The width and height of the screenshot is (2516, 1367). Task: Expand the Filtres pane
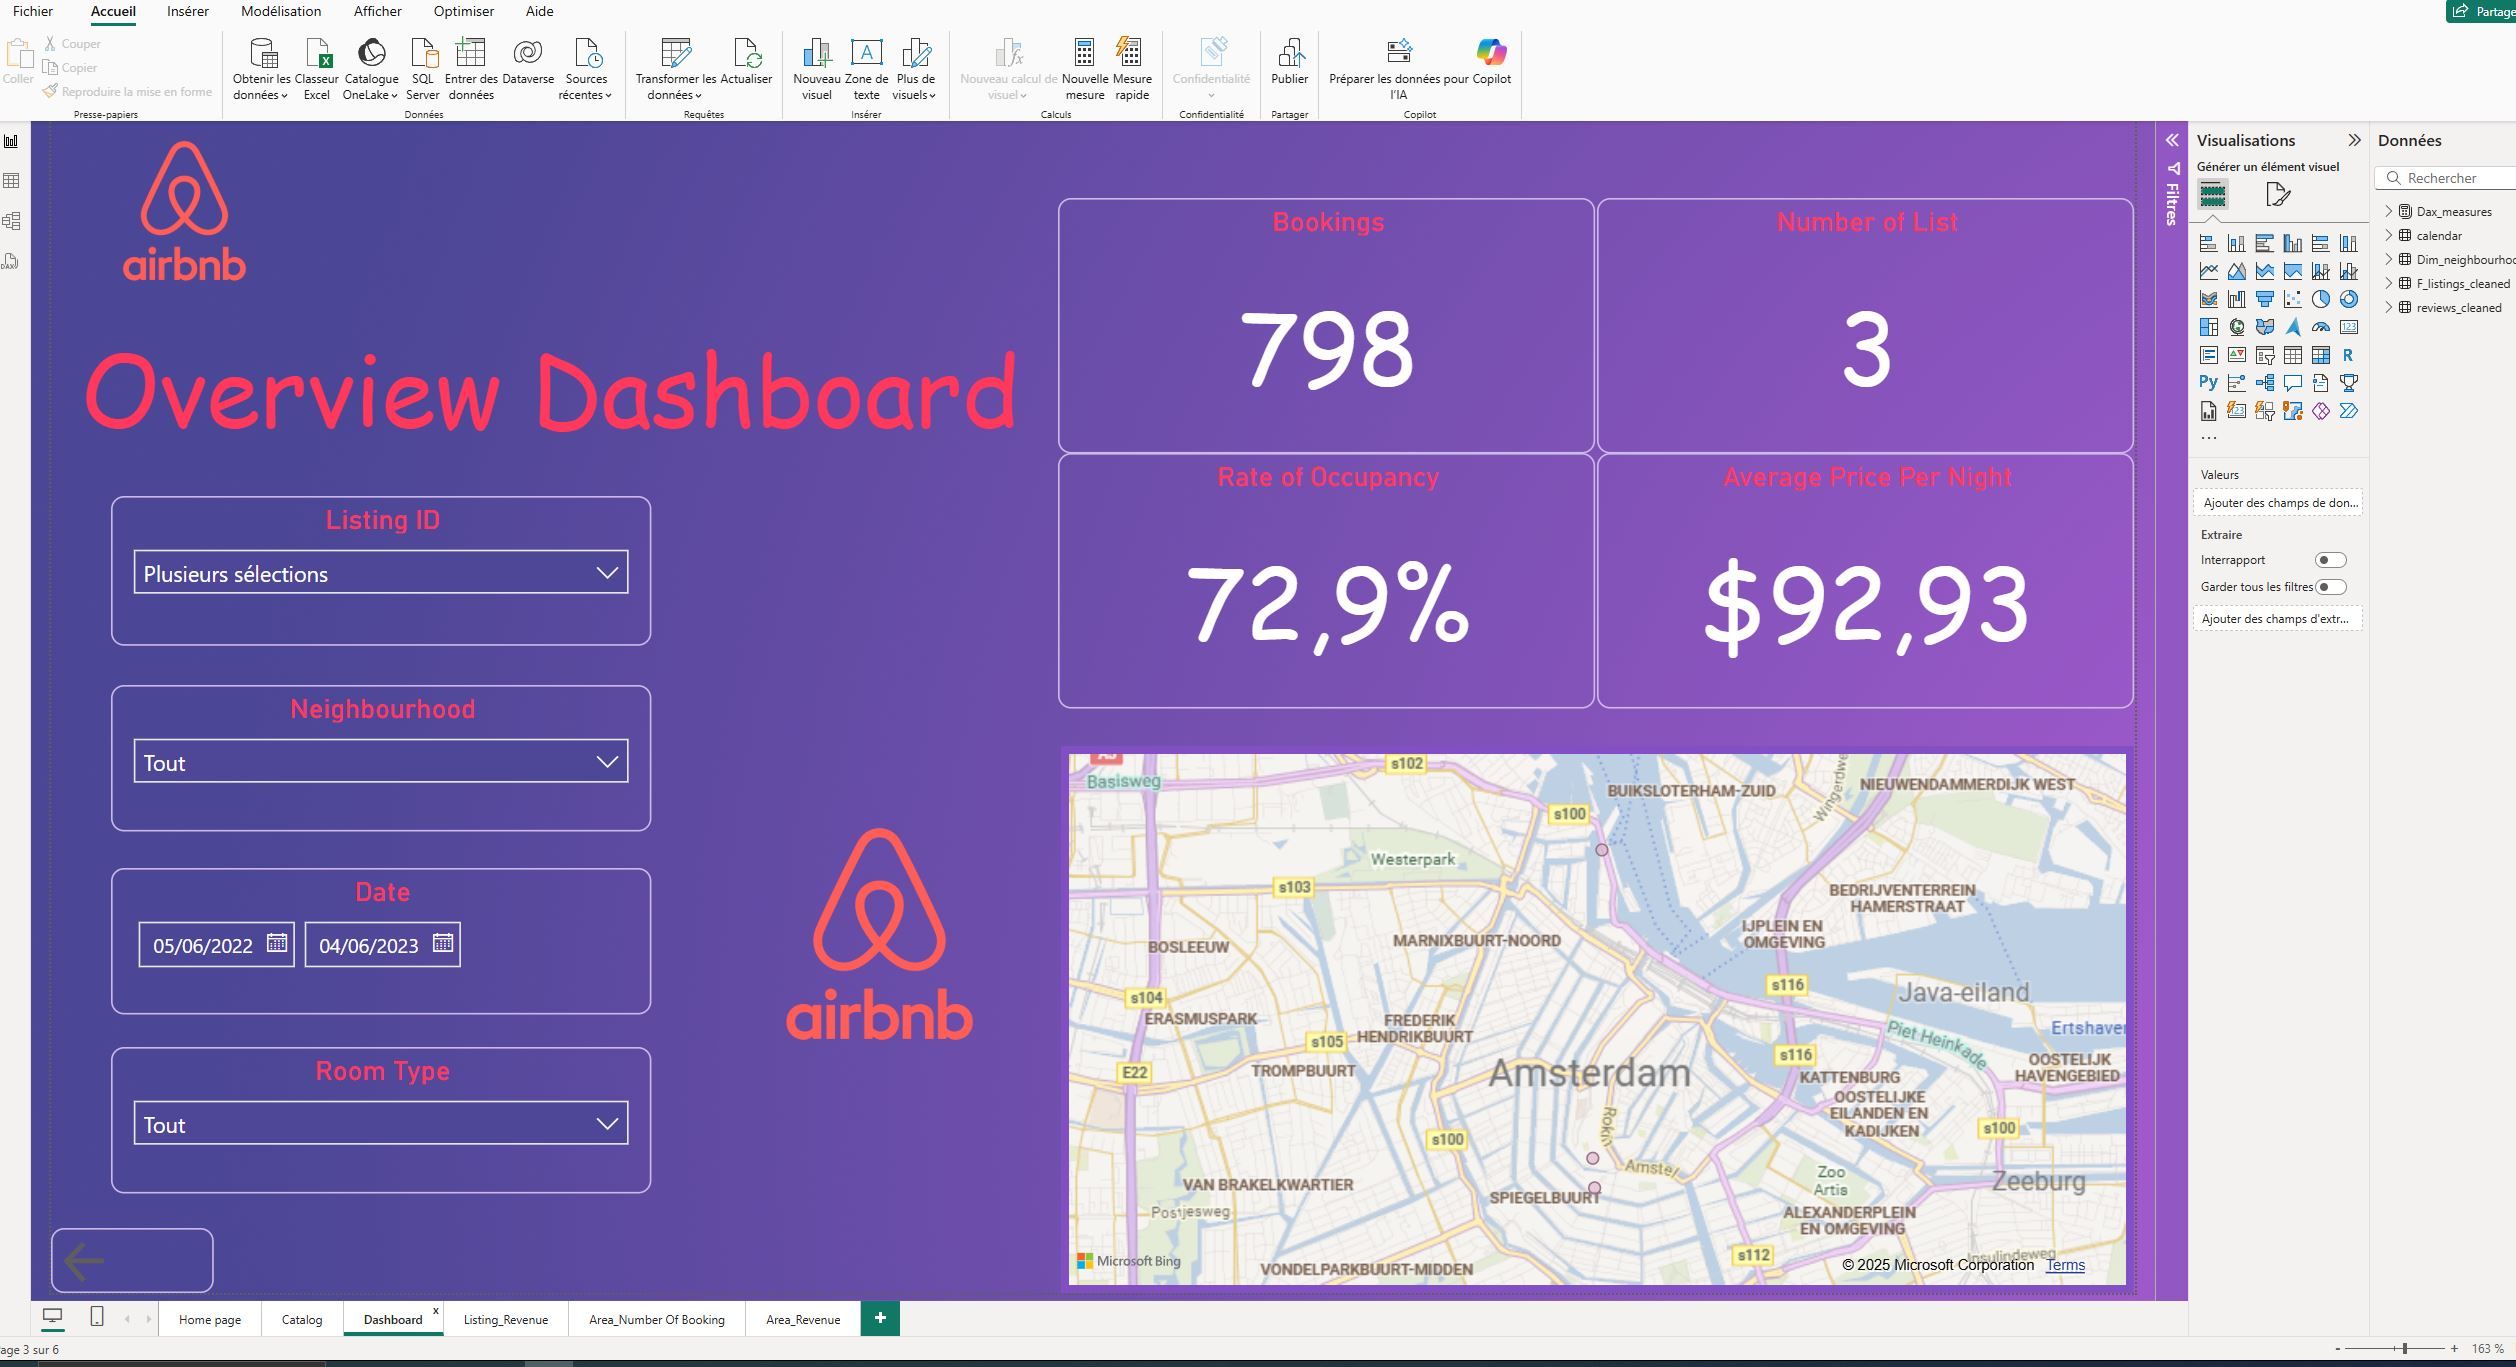[x=2172, y=140]
